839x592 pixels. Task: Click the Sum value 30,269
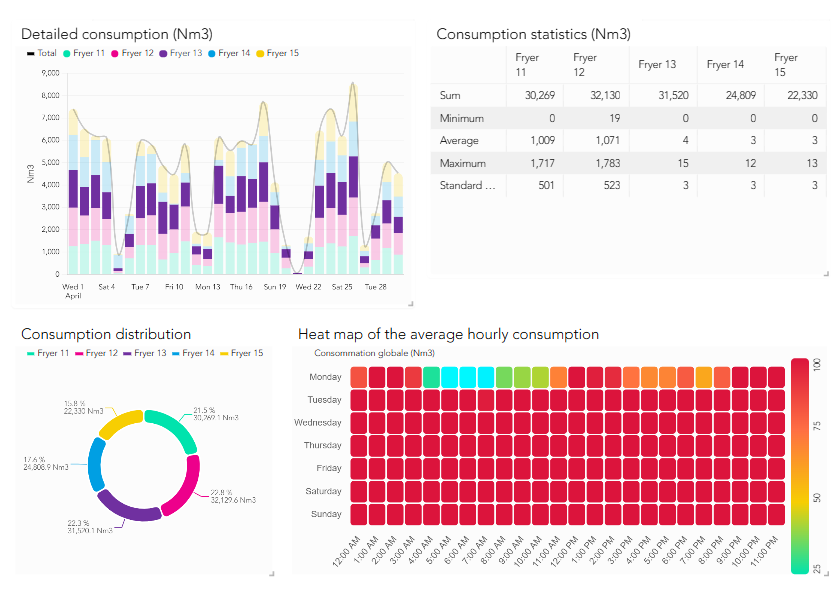(x=540, y=95)
